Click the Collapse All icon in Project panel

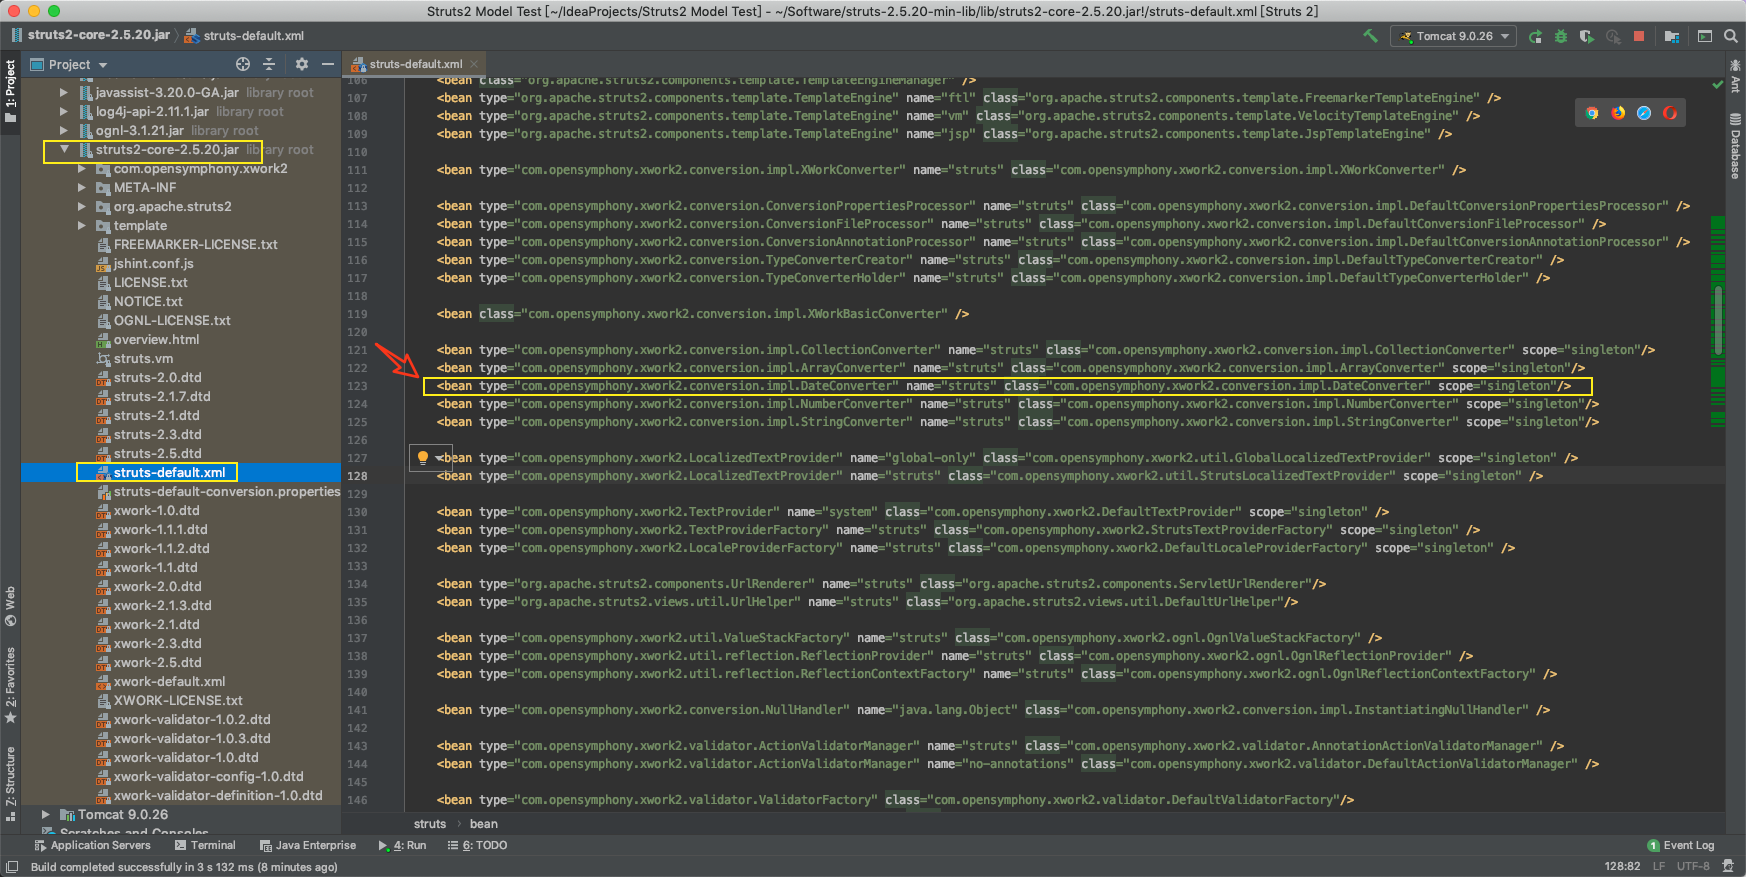click(x=269, y=64)
